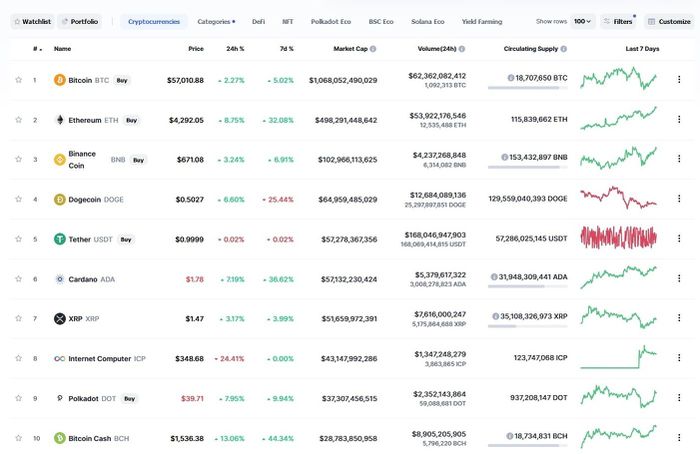Image resolution: width=700 pixels, height=454 pixels.
Task: Click Buy button next to Tether
Action: click(x=126, y=240)
